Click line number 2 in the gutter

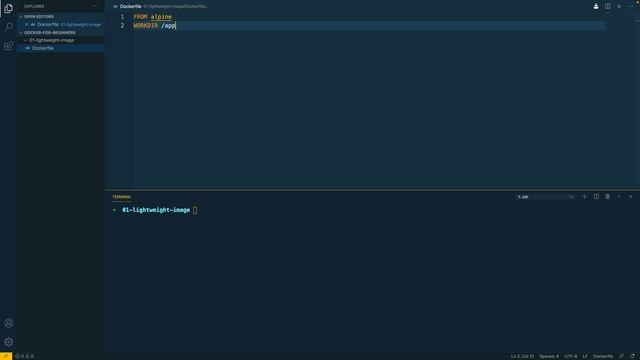coord(122,25)
